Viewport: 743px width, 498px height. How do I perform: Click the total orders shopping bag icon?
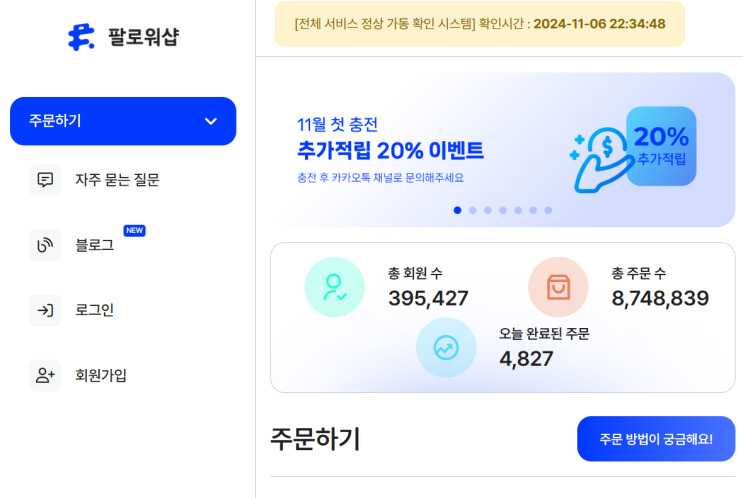(x=558, y=287)
